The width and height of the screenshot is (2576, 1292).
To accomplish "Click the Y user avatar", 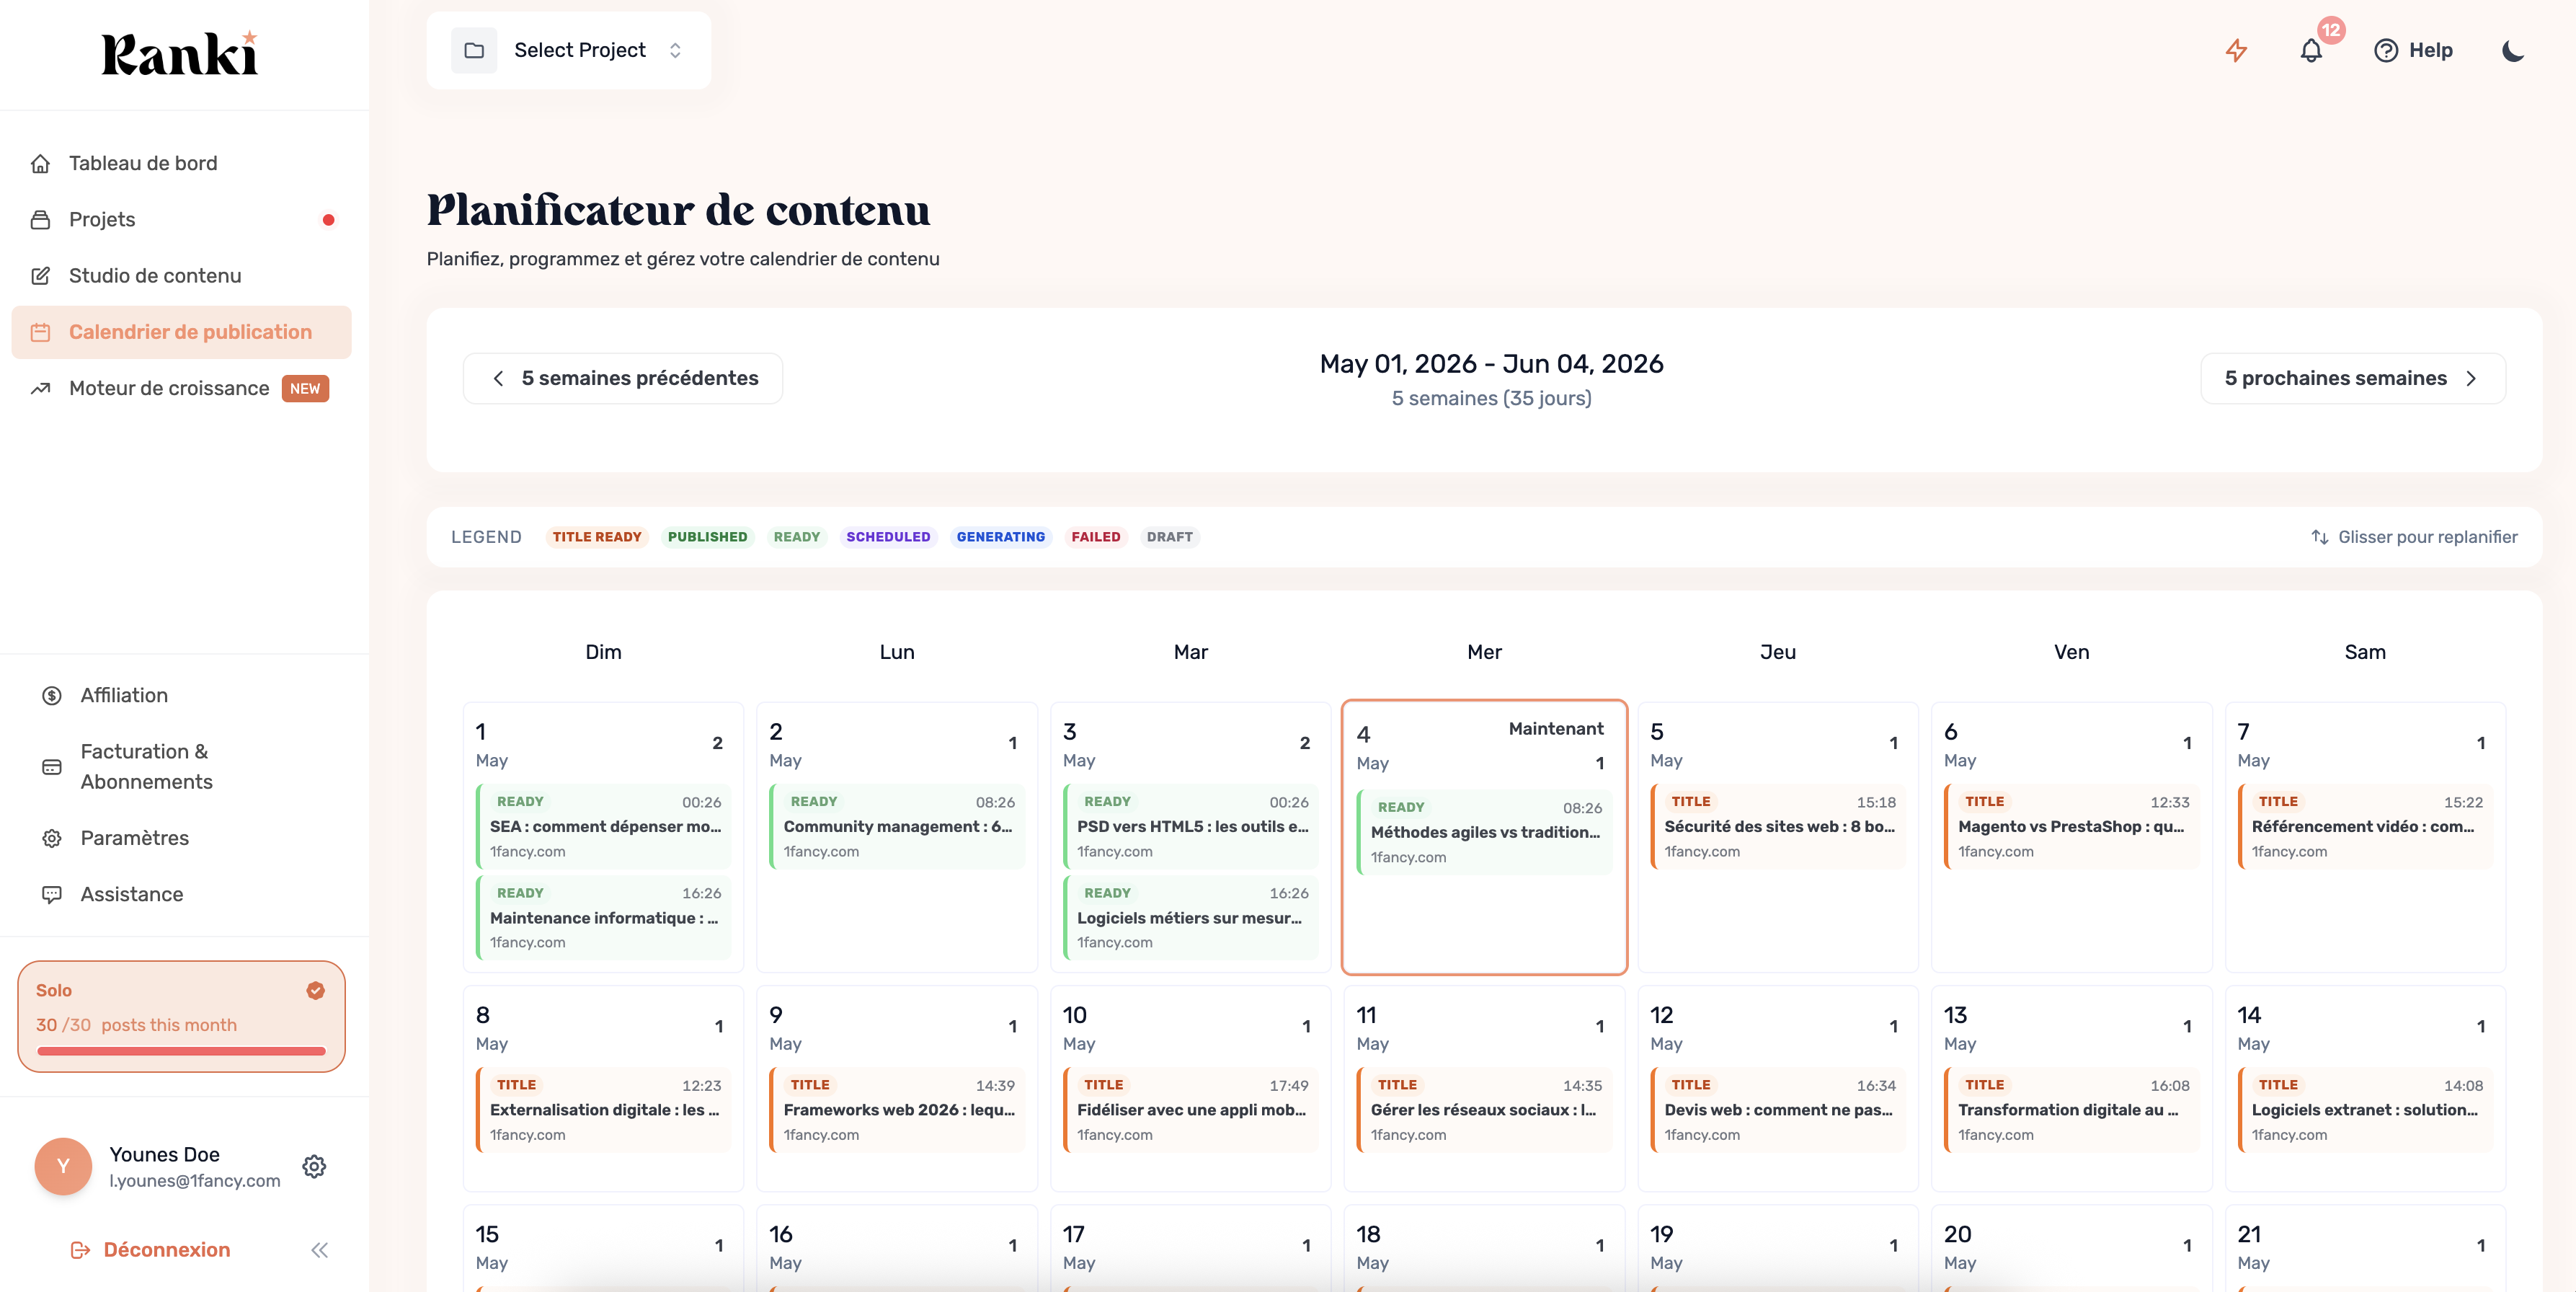I will coord(63,1166).
